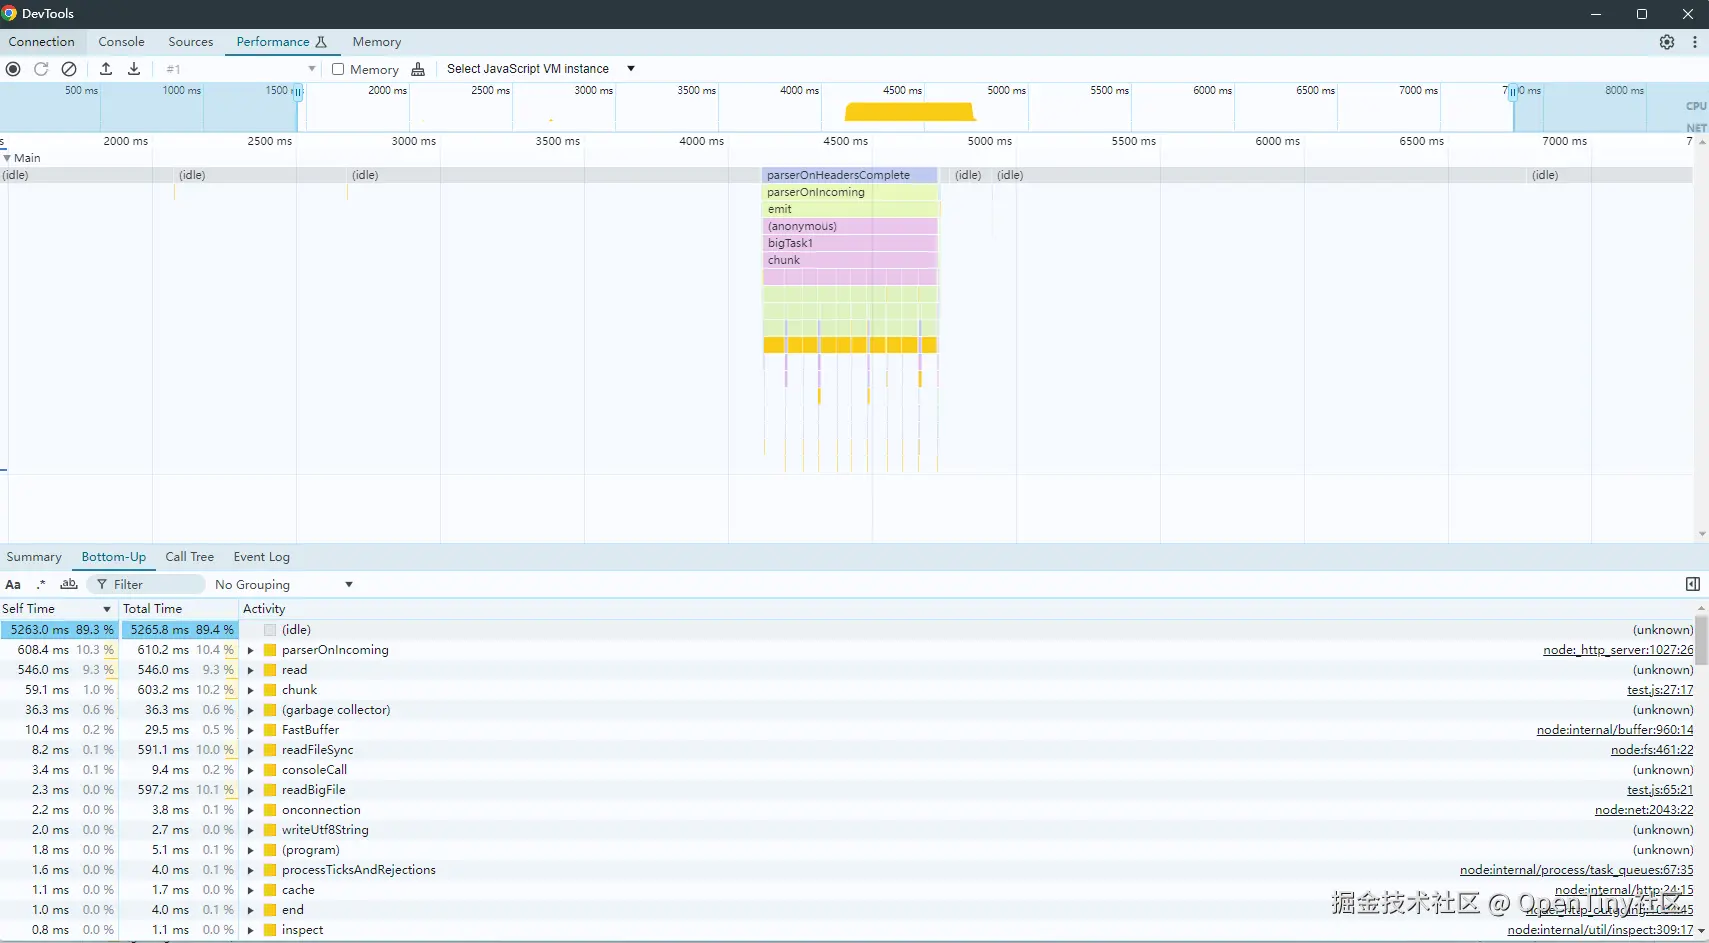Viewport: 1709px width, 943px height.
Task: Open the Select JavaScript VM instance dropdown
Action: (540, 69)
